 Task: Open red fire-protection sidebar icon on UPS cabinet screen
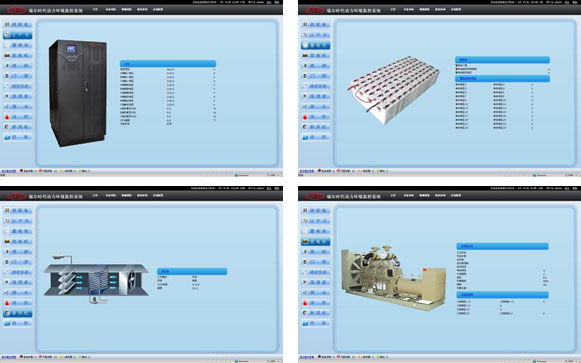[x=18, y=117]
